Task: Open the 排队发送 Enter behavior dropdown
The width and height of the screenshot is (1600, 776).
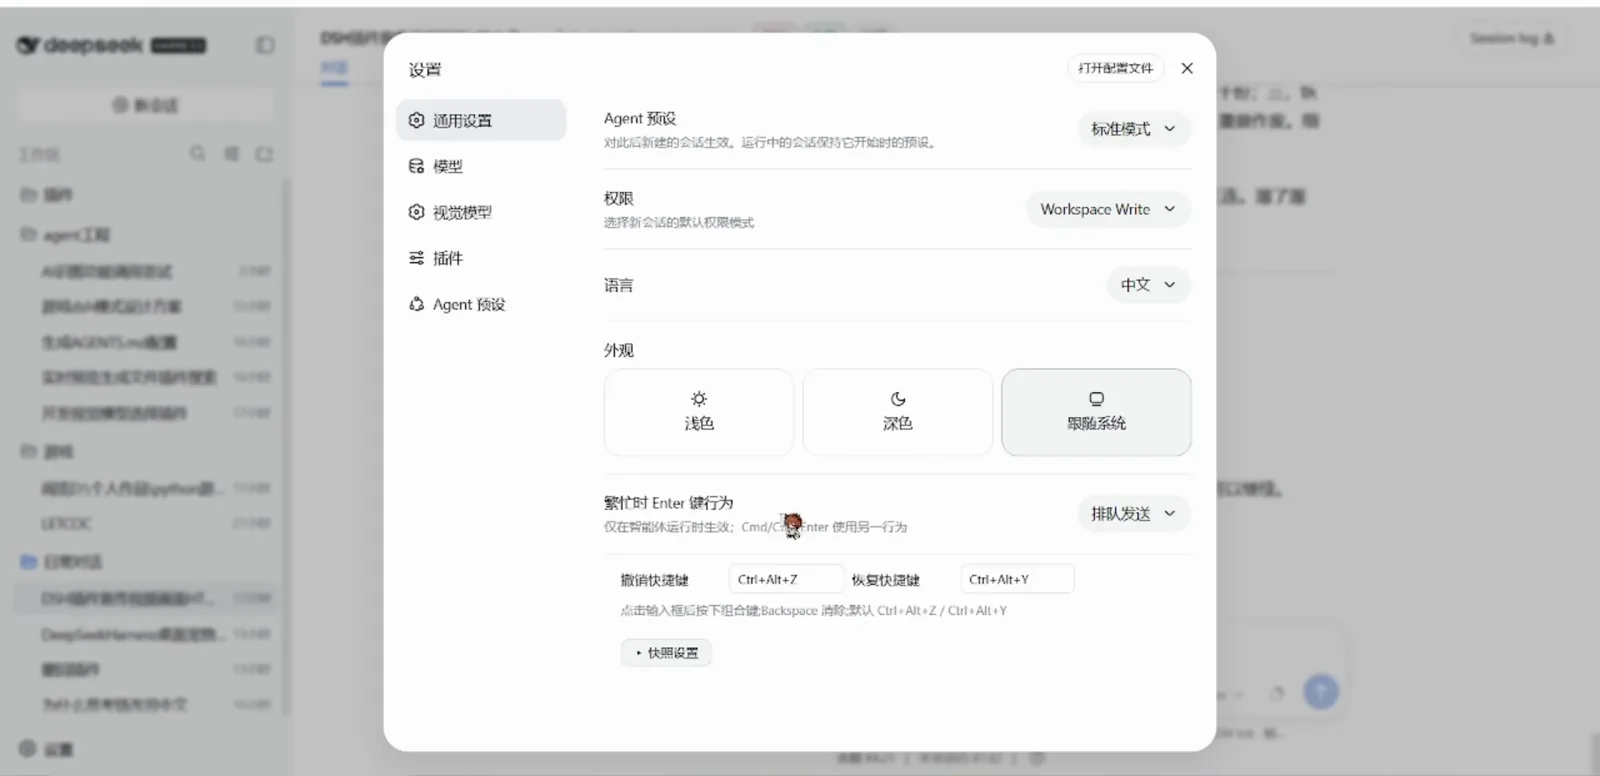Action: tap(1134, 514)
